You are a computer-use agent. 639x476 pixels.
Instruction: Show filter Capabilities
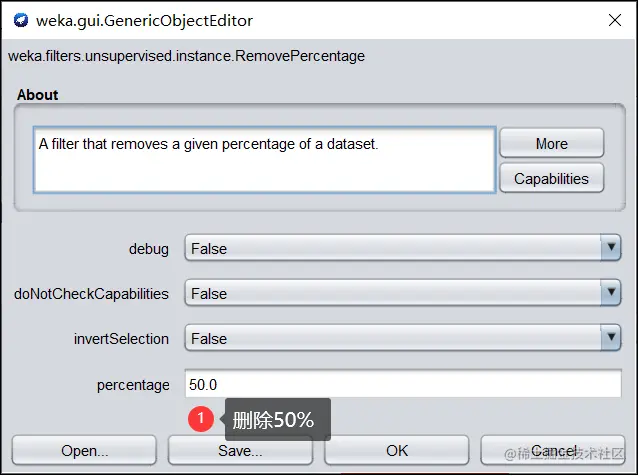(551, 179)
